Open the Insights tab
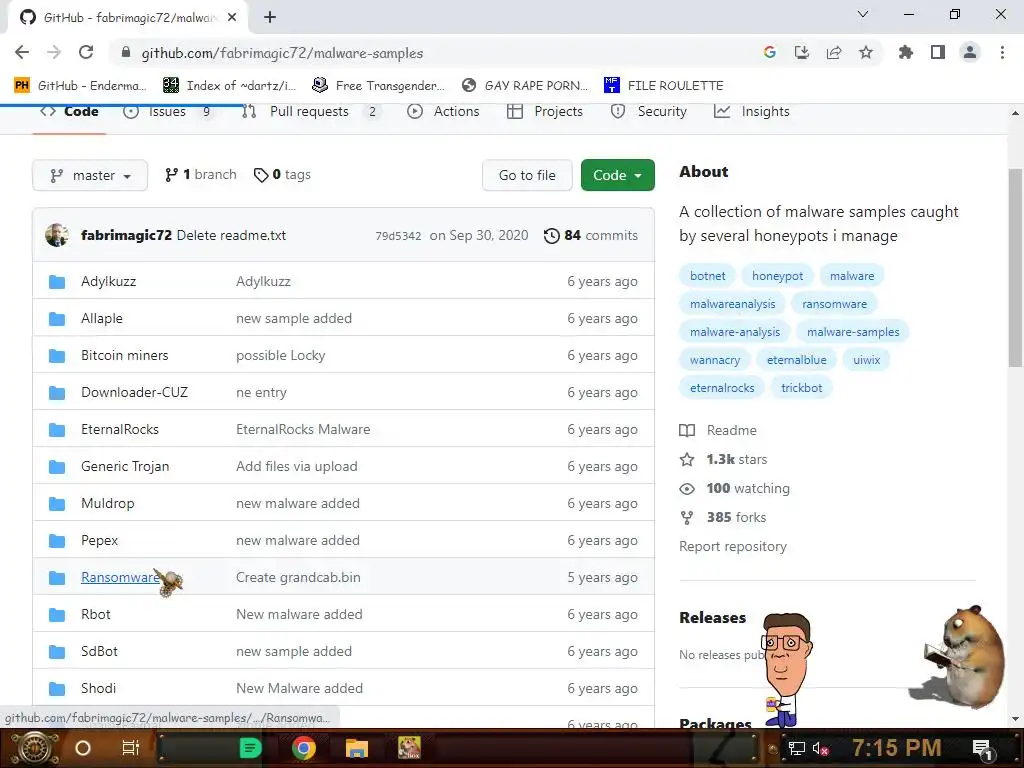Screen dimensions: 1024x768 (x=752, y=112)
